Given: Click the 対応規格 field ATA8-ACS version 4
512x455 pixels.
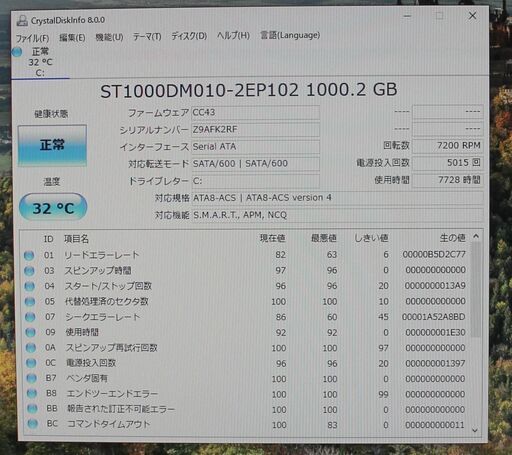Looking at the screenshot, I should coord(338,198).
